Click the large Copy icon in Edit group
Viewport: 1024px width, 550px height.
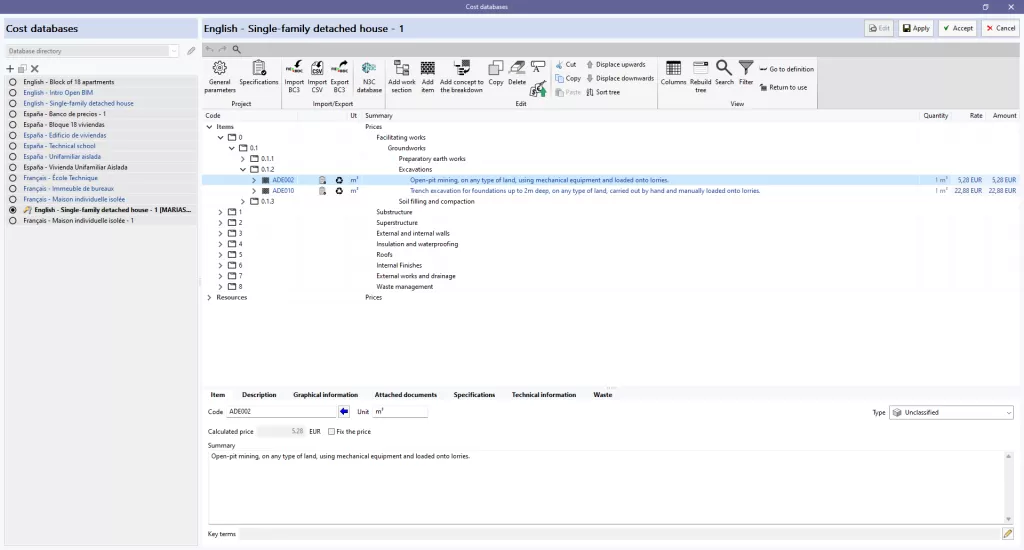click(496, 73)
